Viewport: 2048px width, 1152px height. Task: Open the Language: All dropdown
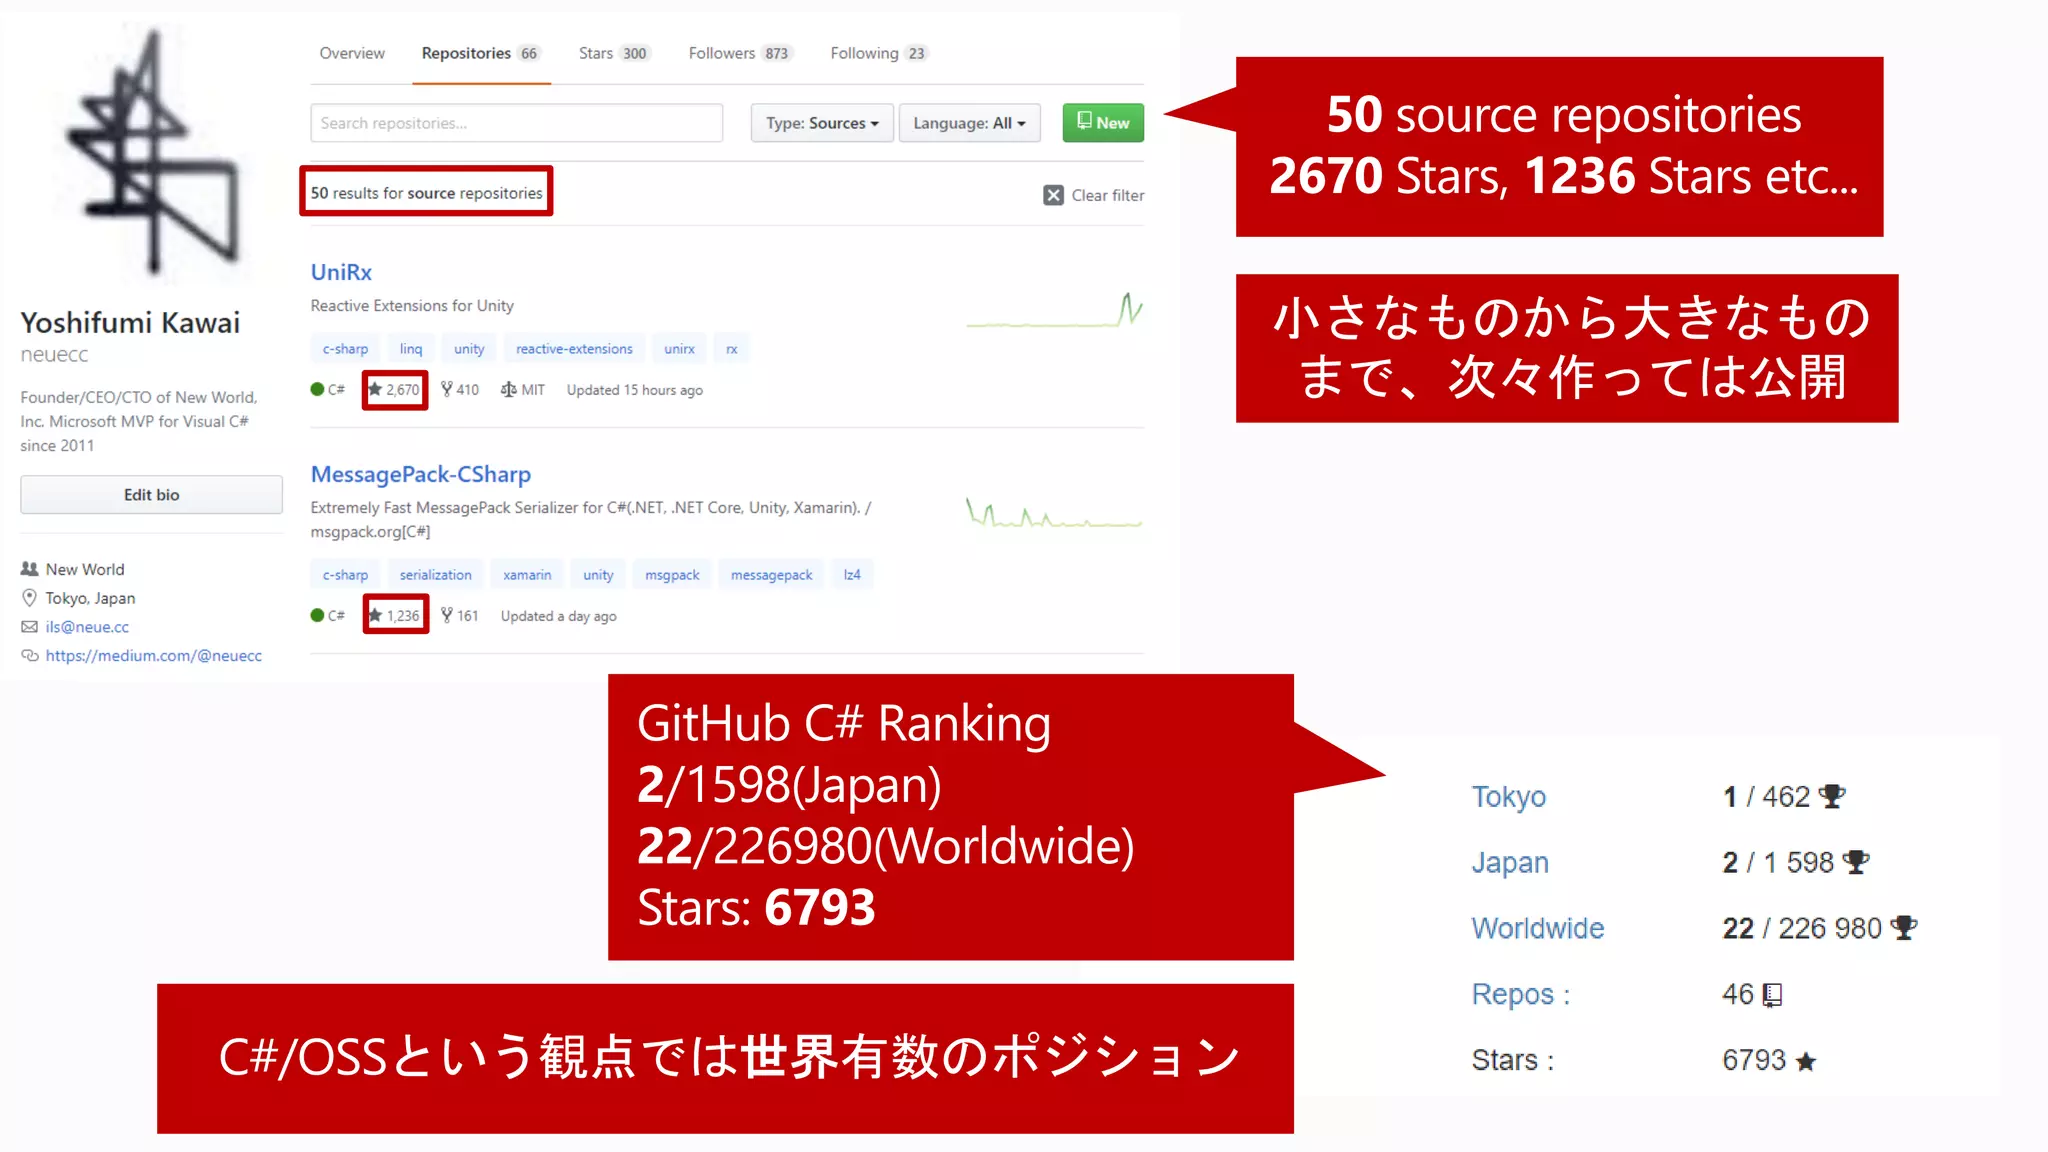point(968,123)
